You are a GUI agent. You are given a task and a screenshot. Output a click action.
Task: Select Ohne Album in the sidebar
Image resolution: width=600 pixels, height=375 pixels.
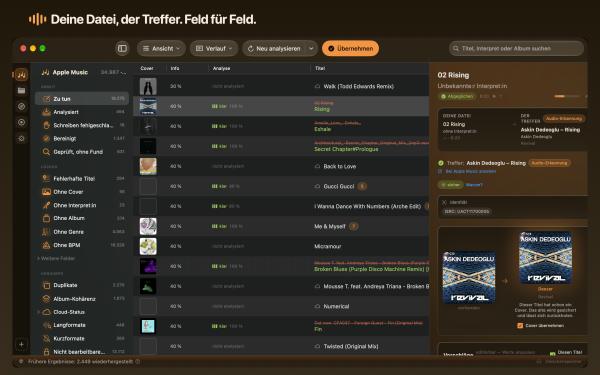click(x=82, y=218)
